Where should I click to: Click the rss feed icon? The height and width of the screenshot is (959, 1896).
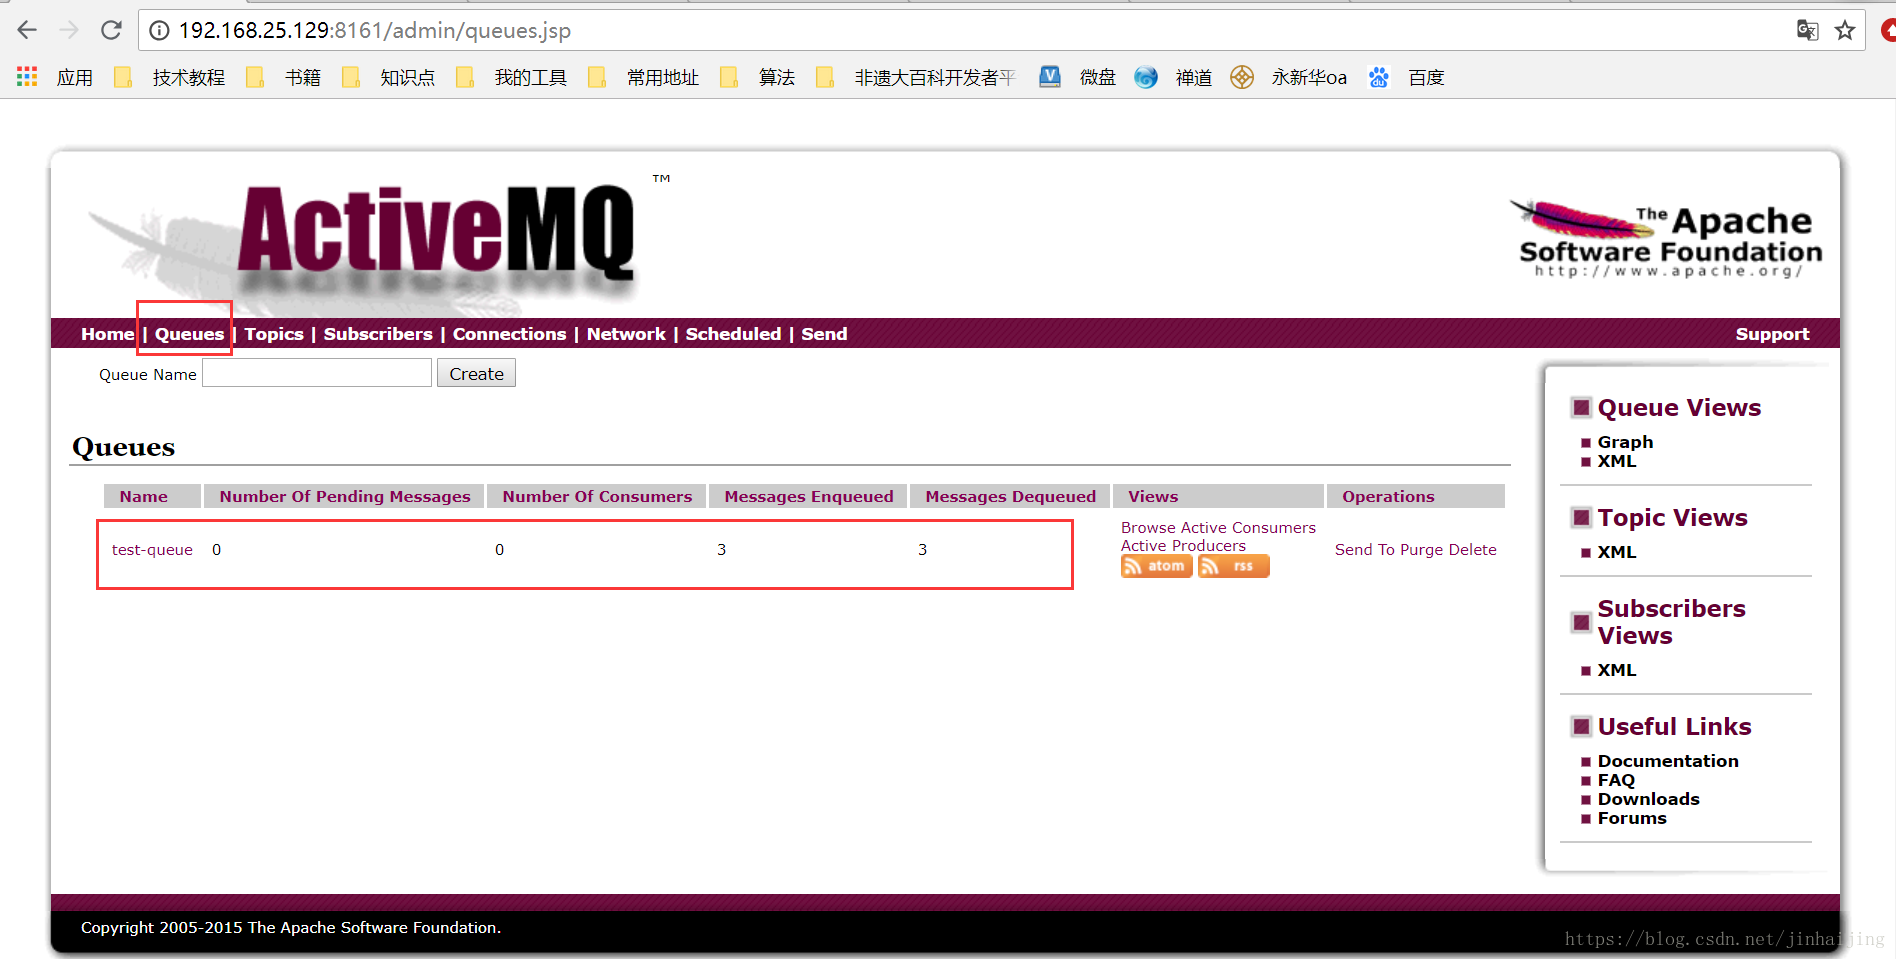[1233, 566]
